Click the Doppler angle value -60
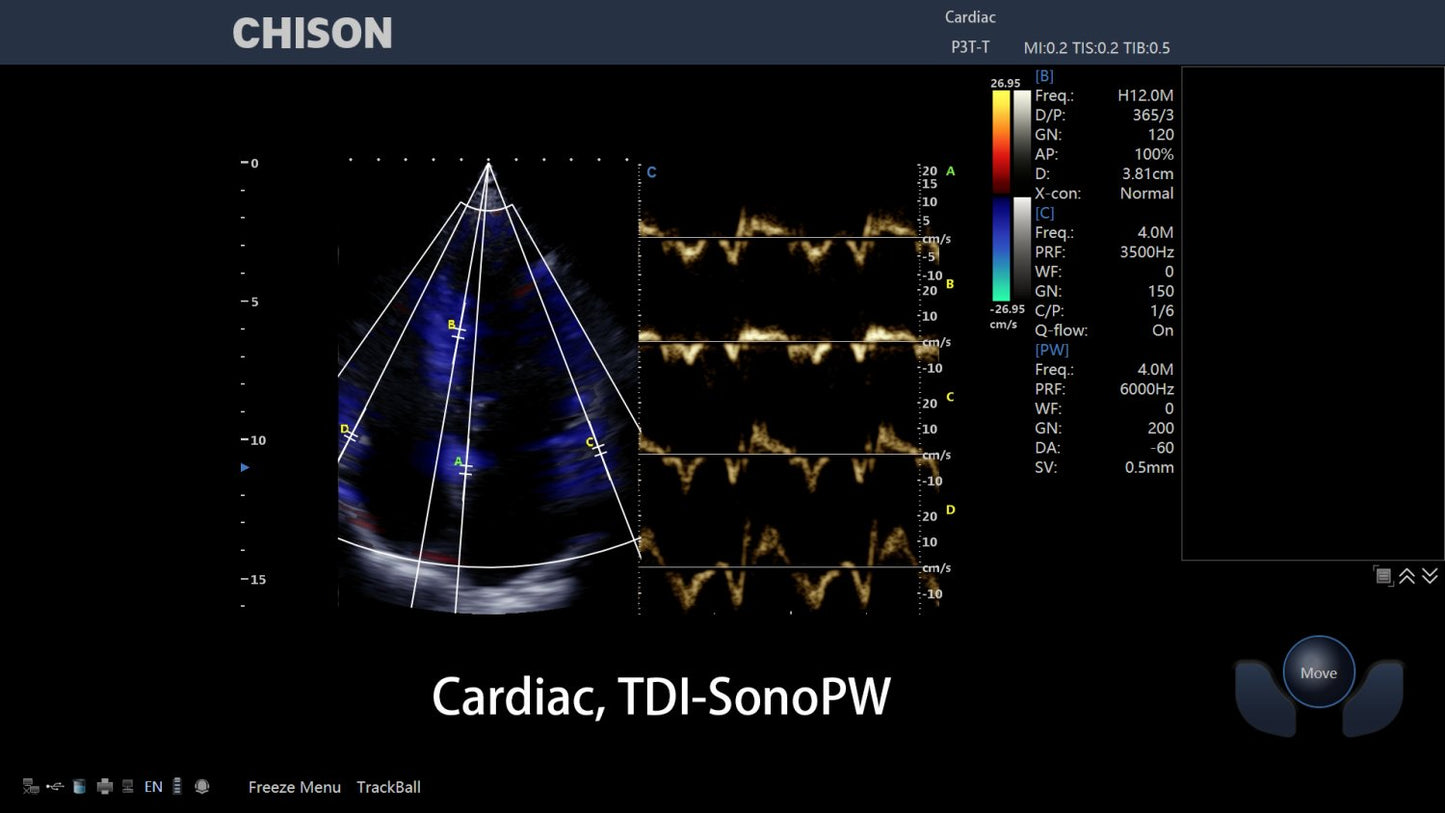The width and height of the screenshot is (1445, 813). pos(1162,448)
